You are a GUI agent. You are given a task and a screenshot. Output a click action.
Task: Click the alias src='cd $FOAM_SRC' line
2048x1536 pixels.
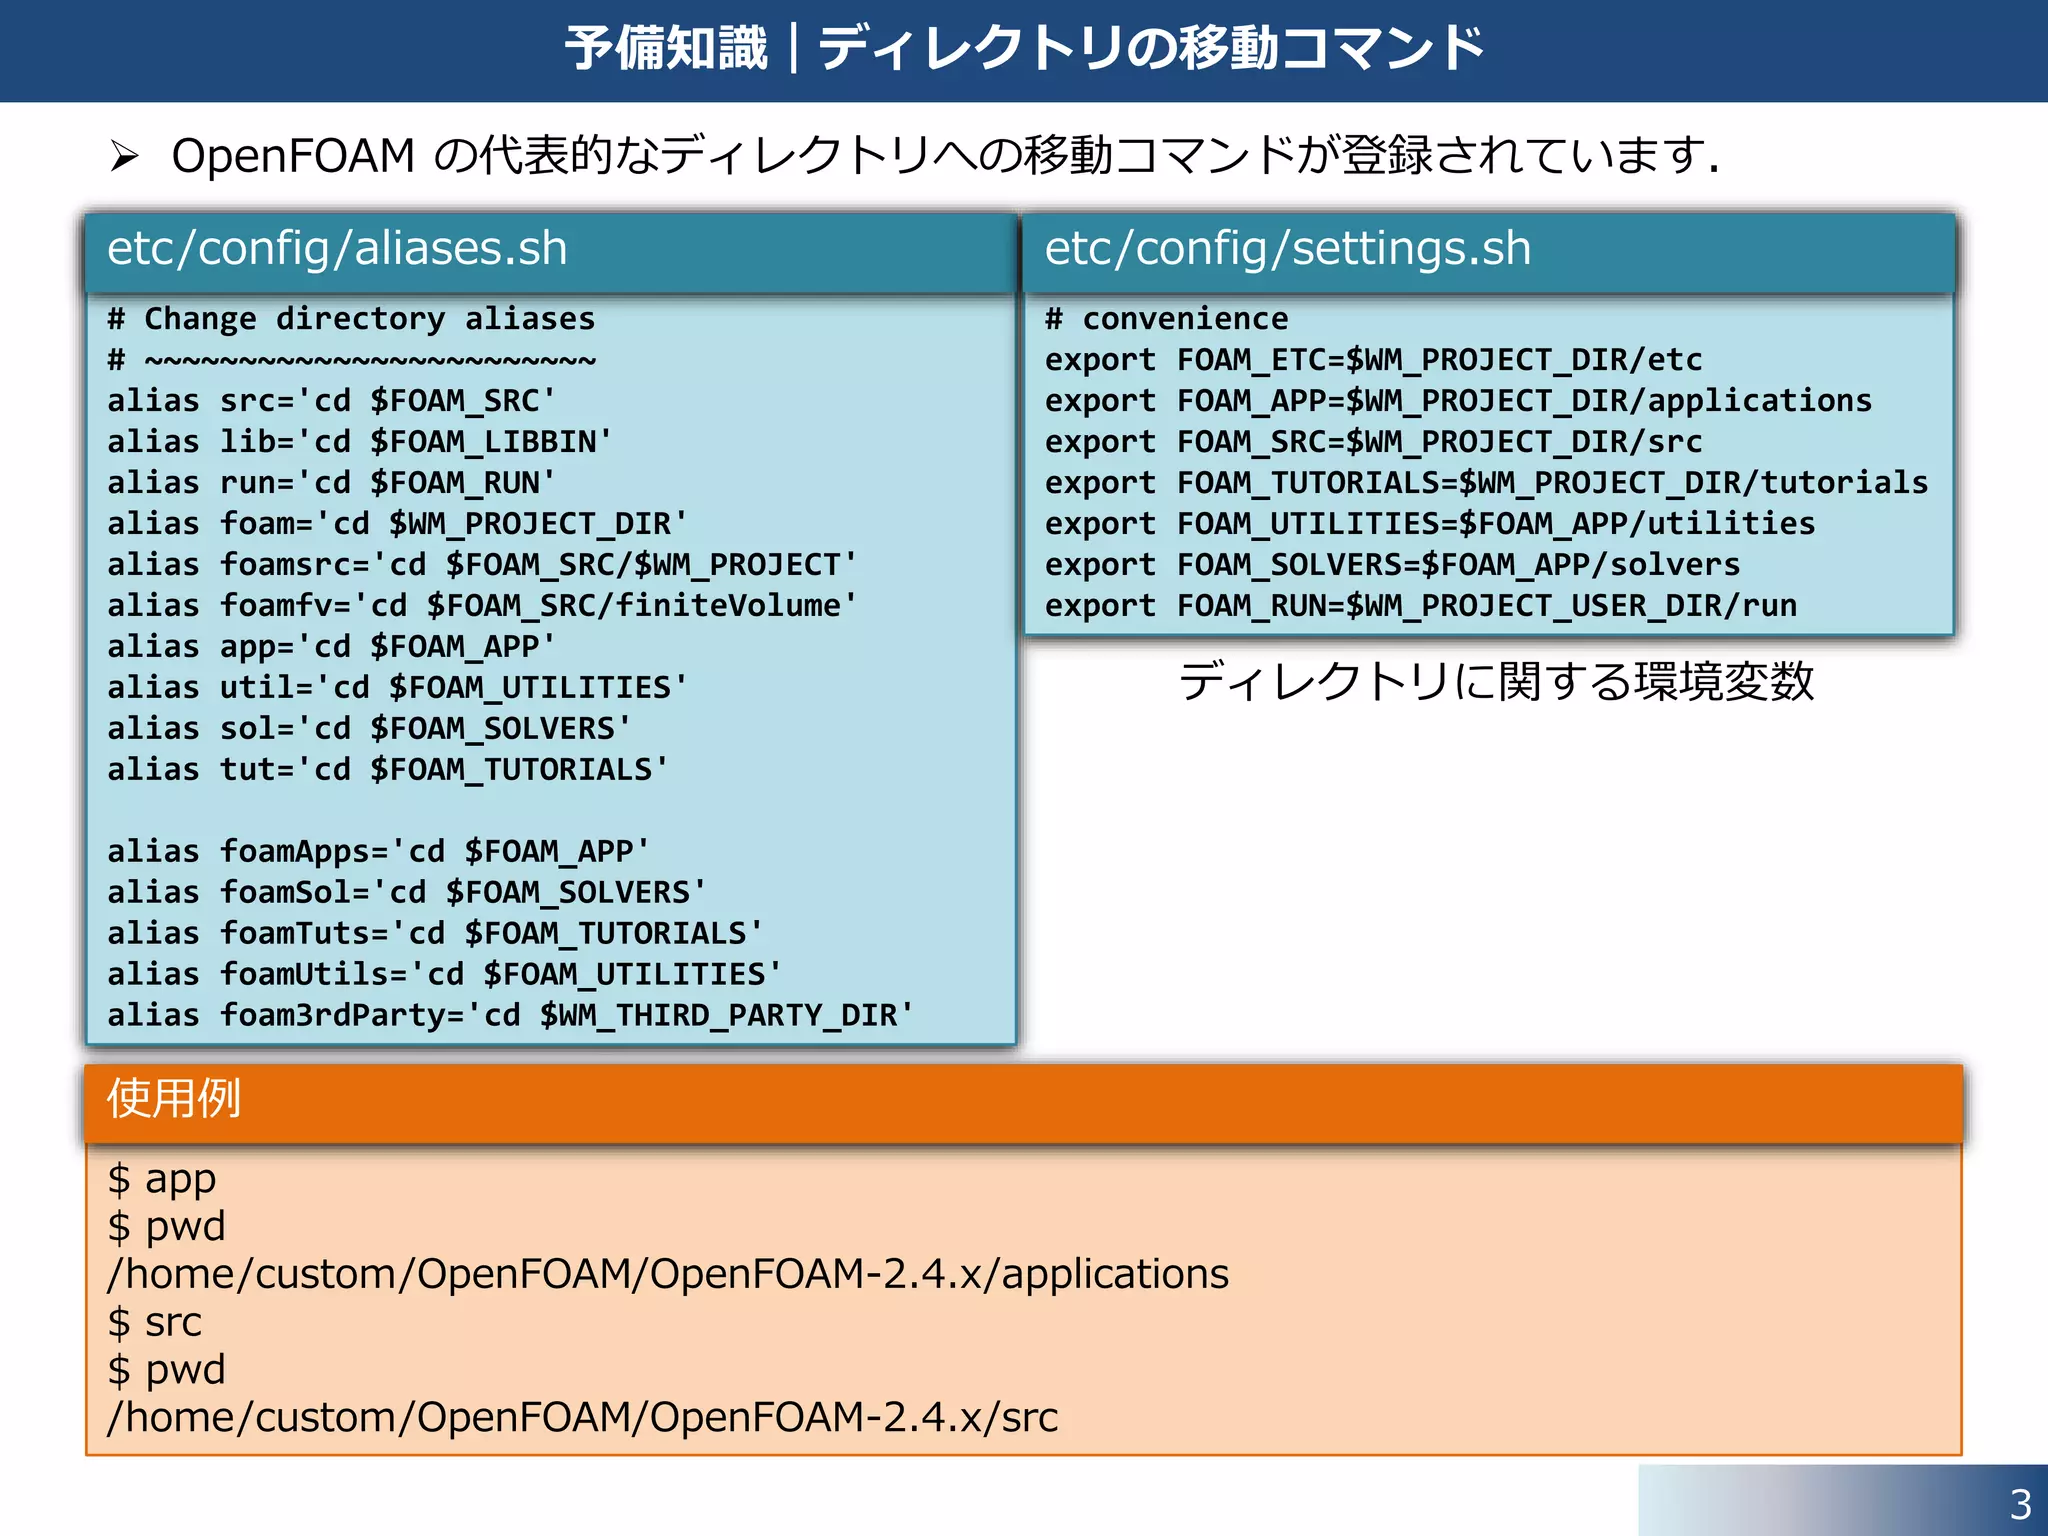tap(331, 401)
